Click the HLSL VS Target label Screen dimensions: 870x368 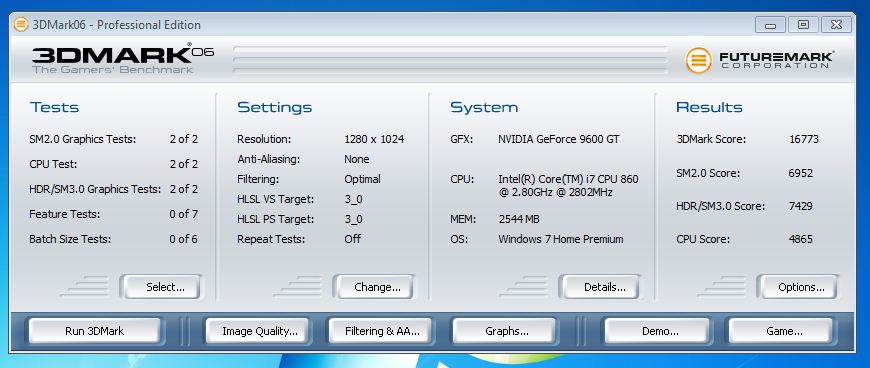click(x=276, y=199)
